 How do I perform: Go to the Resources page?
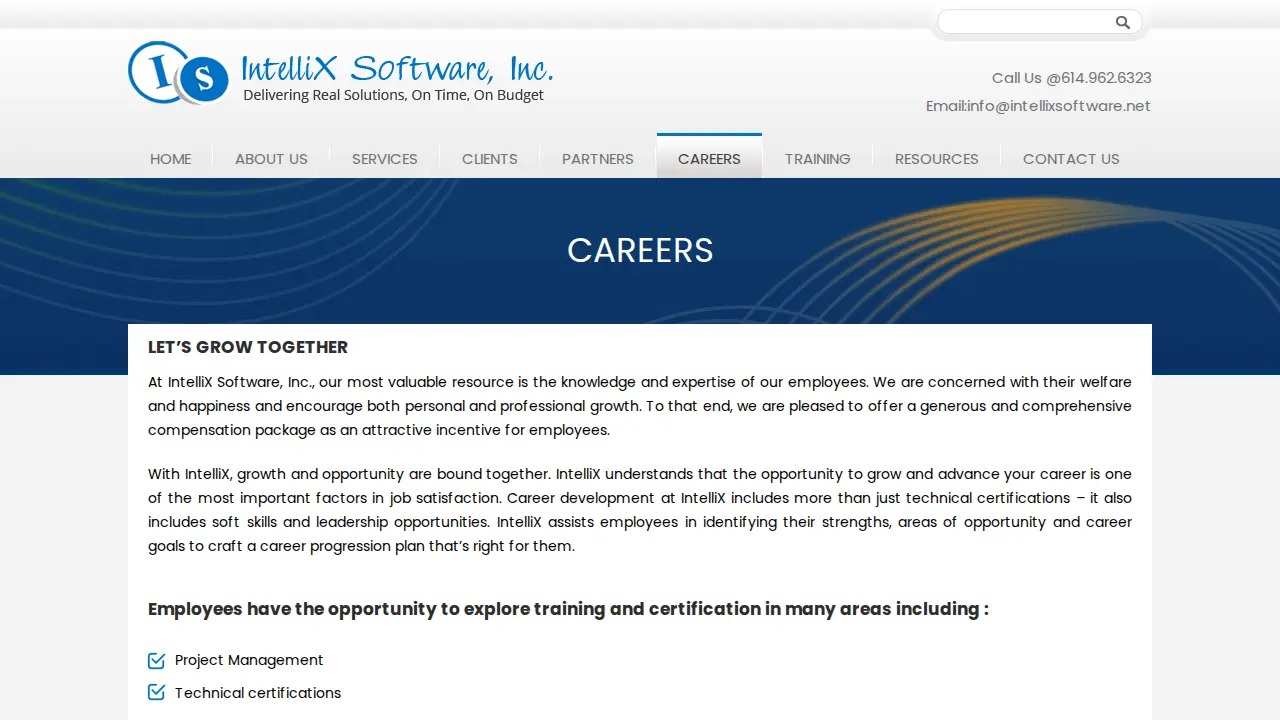pyautogui.click(x=937, y=159)
